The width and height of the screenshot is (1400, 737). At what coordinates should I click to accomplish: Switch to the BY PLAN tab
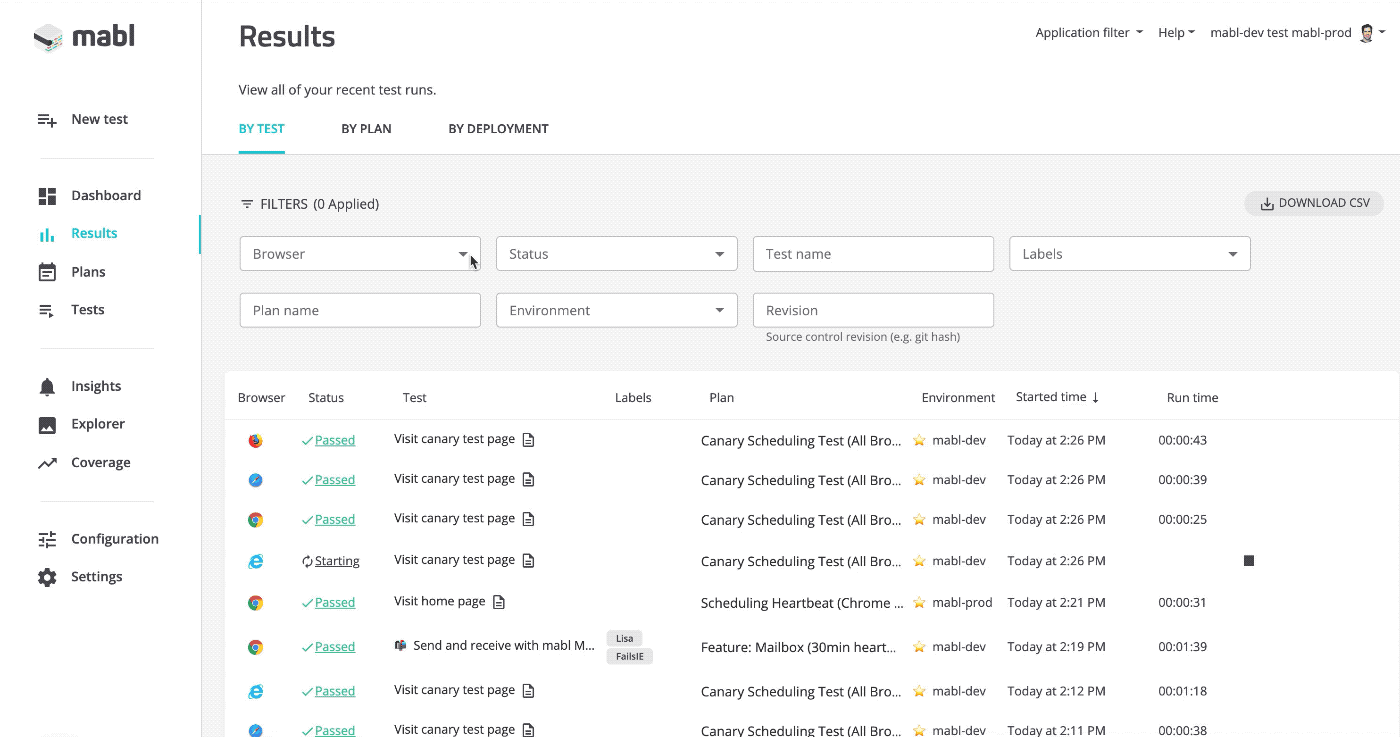[x=366, y=128]
